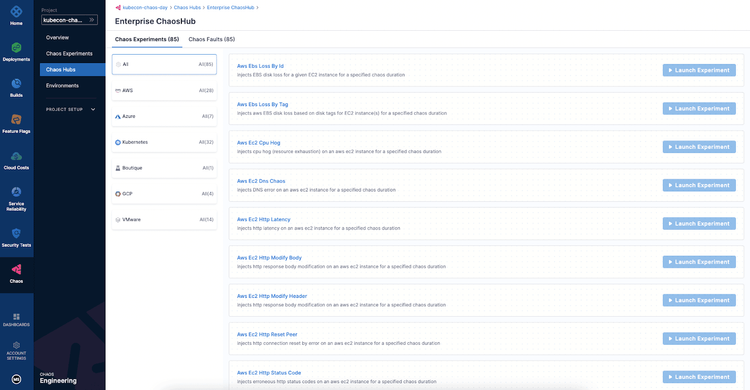Launch experiment for Aws Ec2 Http Latency
Screen dimensions: 750x390
[699, 223]
